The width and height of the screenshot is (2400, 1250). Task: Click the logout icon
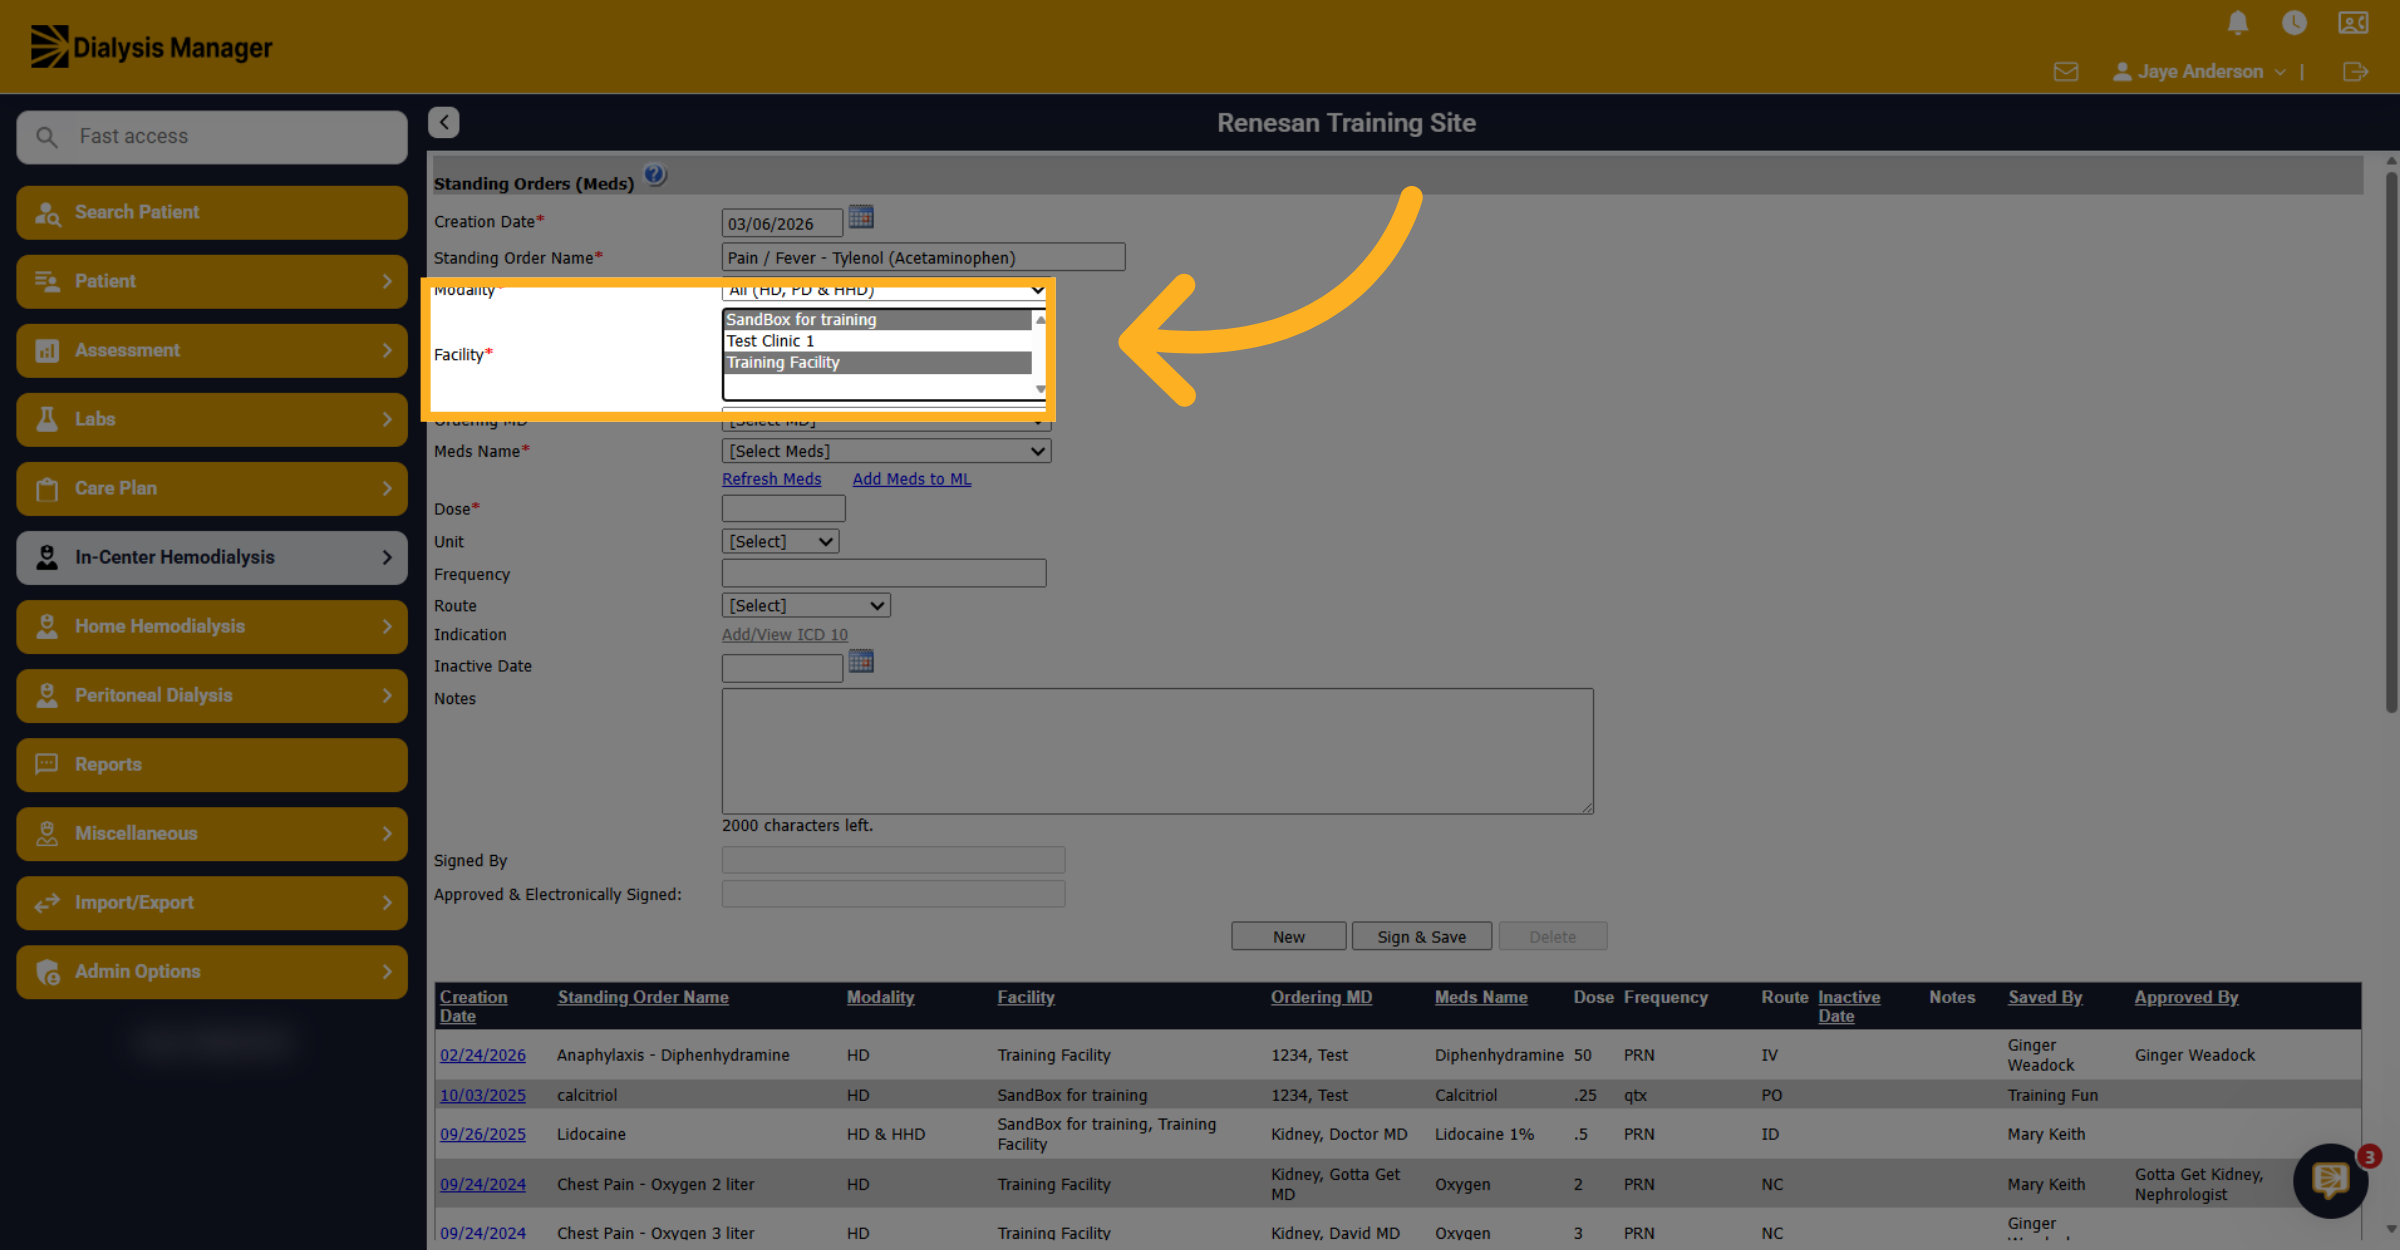[x=2355, y=72]
